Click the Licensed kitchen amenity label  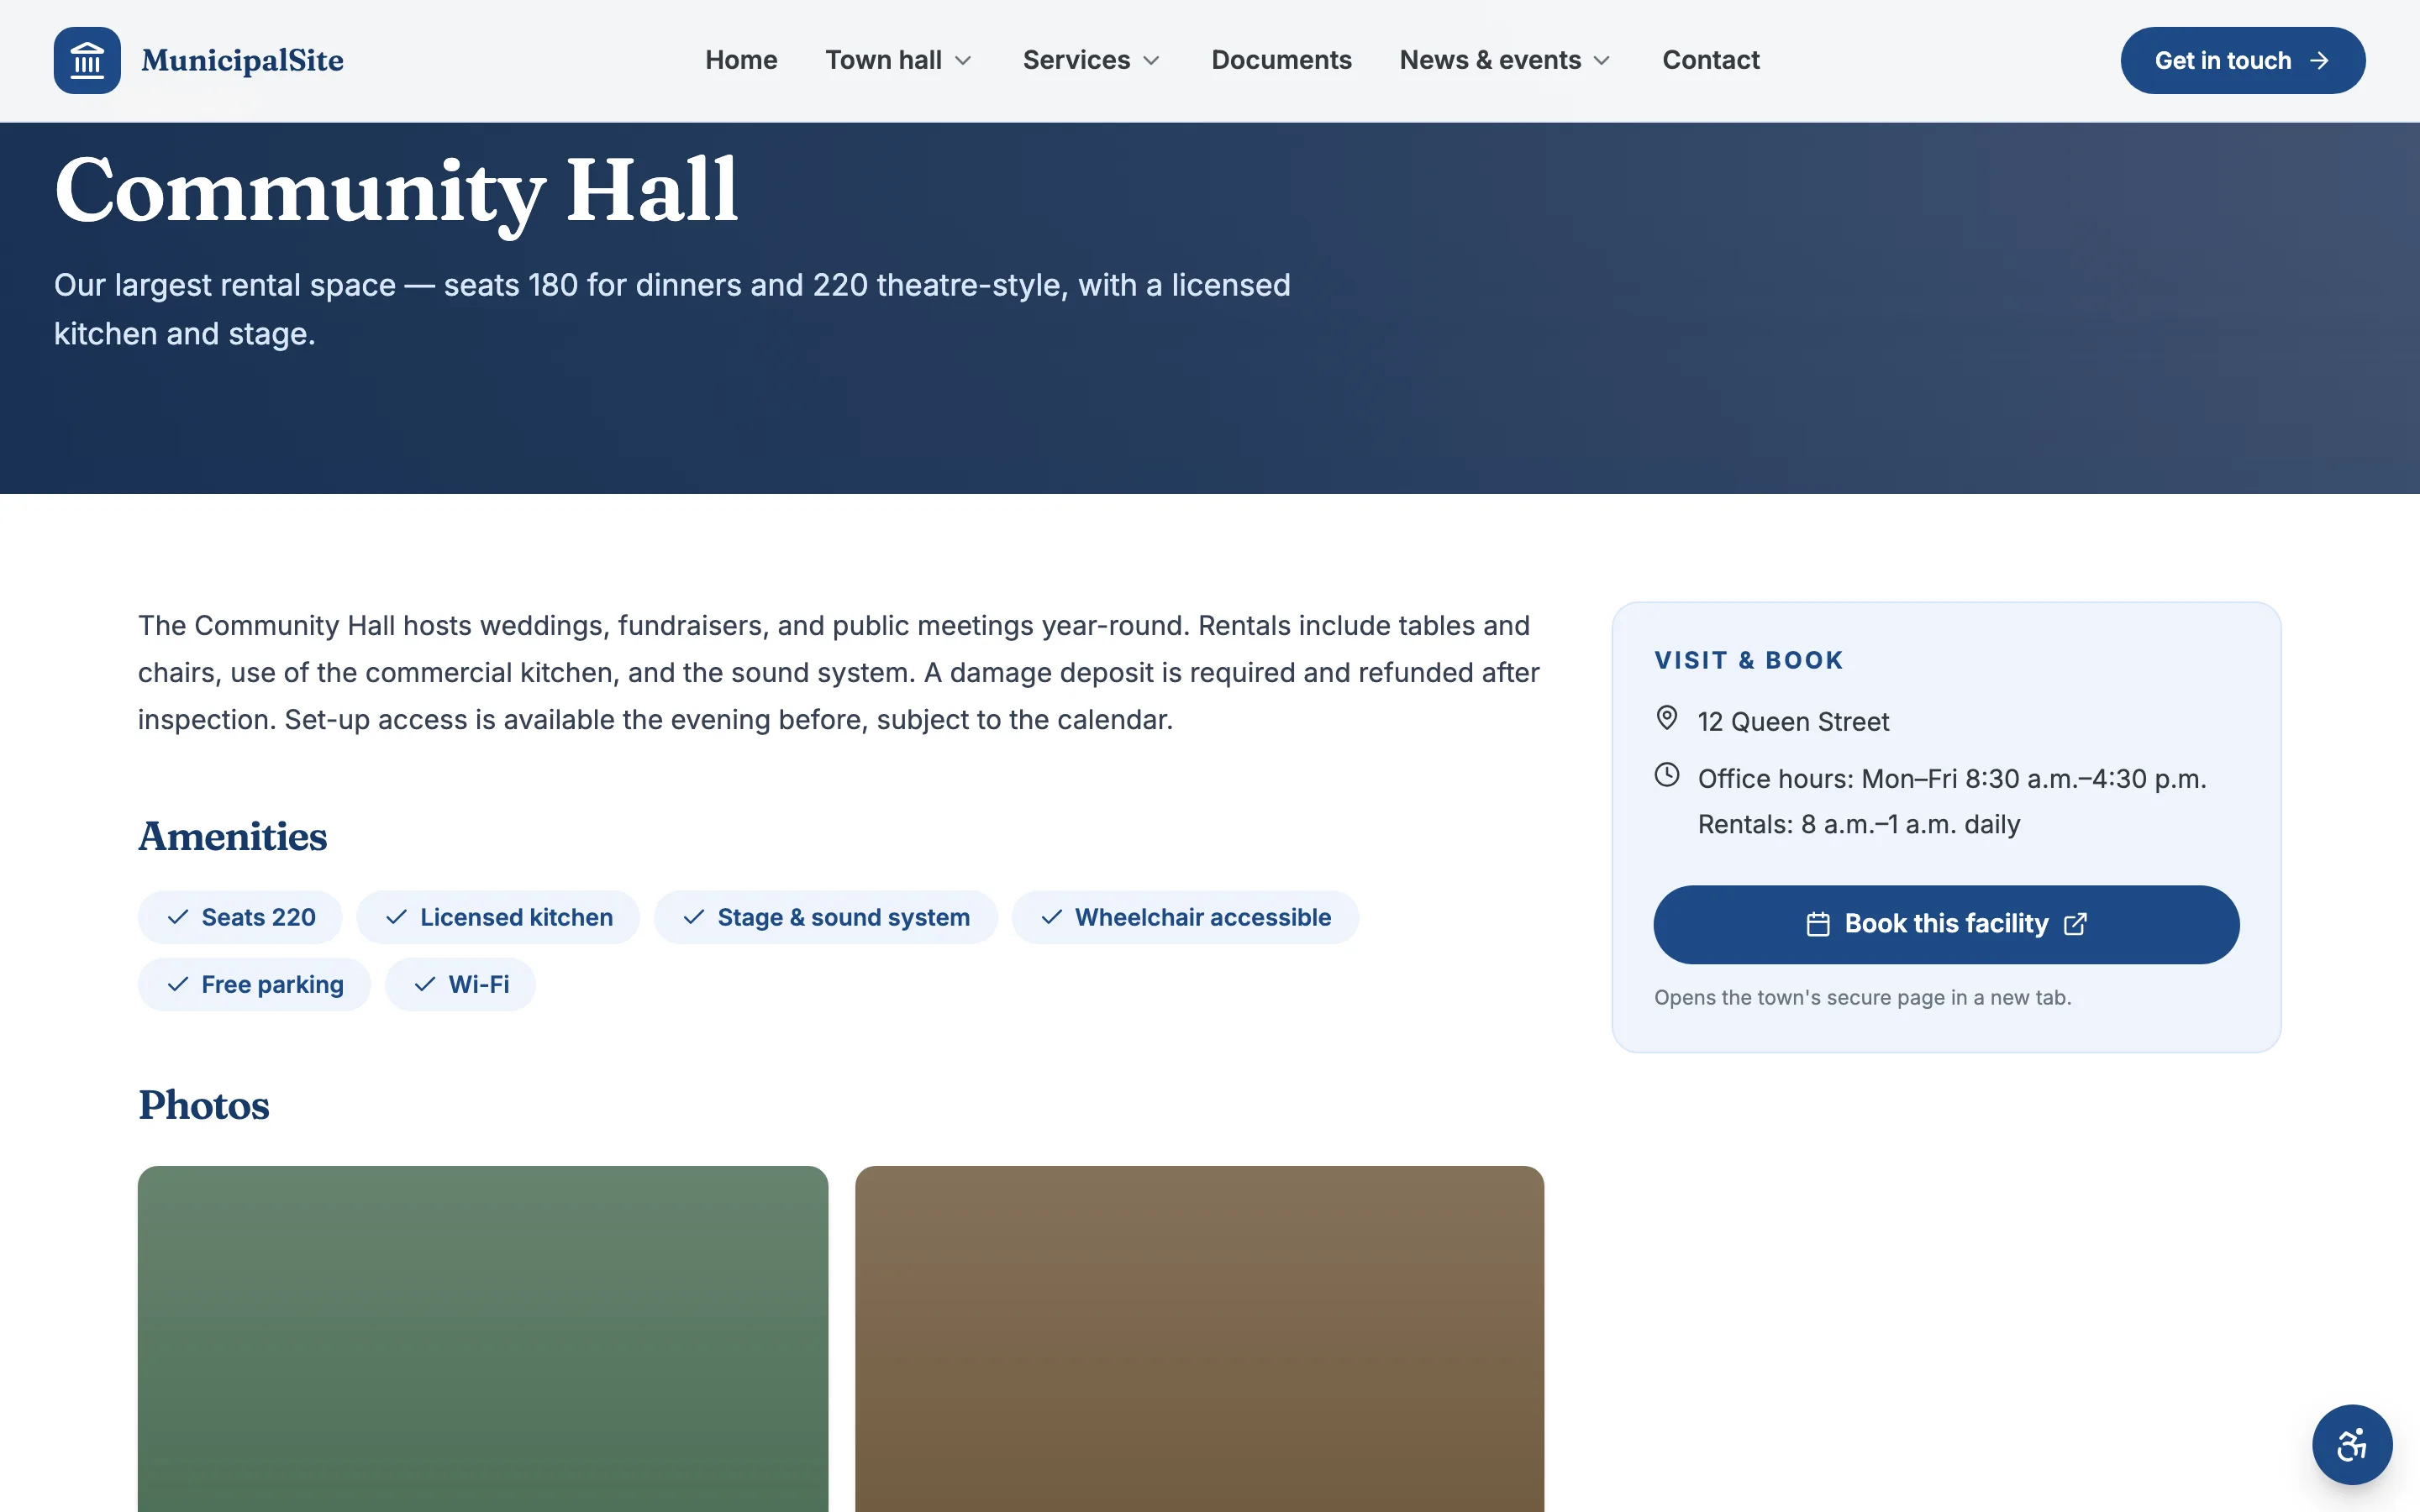coord(516,917)
